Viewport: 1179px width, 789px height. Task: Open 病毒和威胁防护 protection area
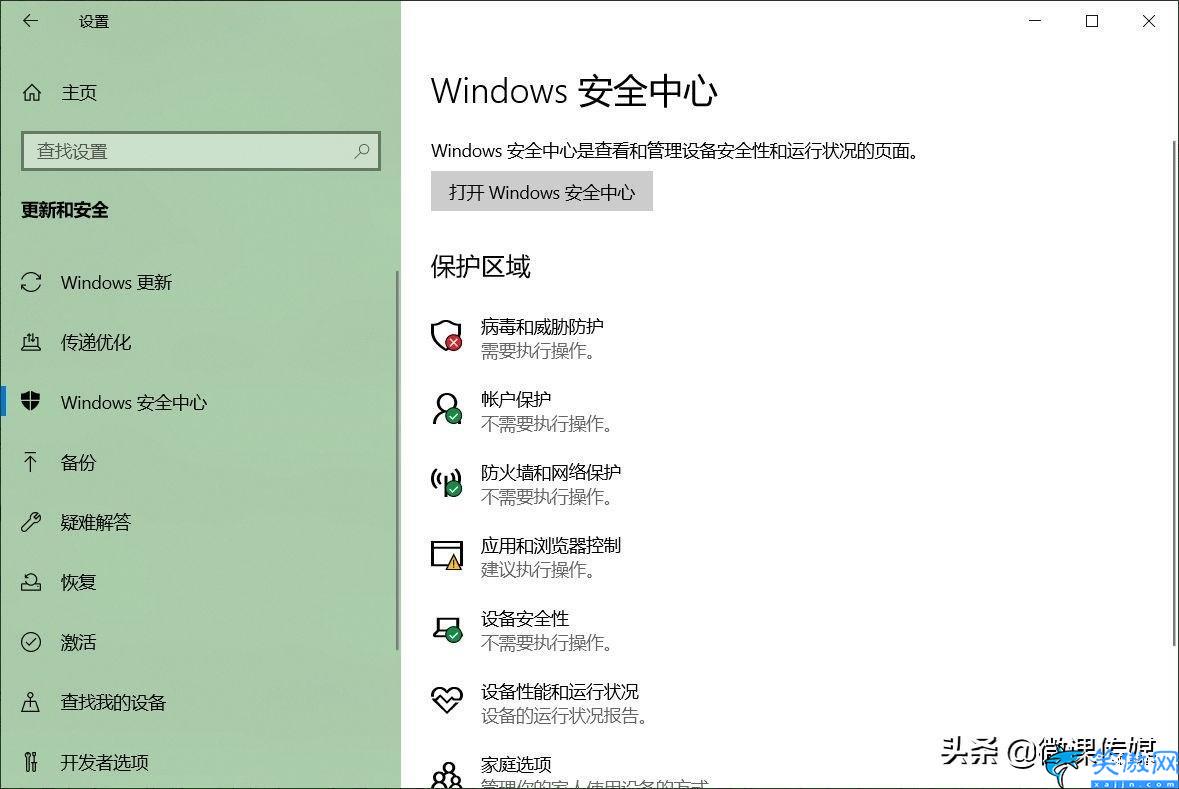517,338
